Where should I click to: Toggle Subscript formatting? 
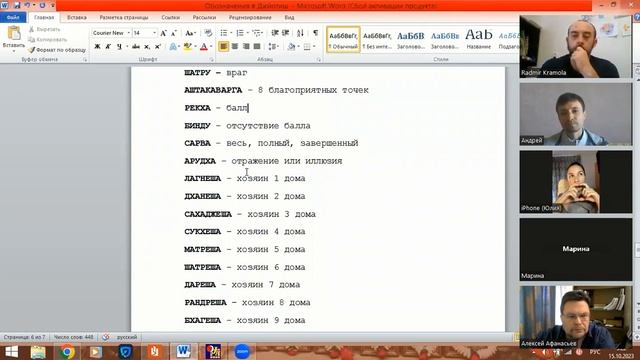coord(147,47)
